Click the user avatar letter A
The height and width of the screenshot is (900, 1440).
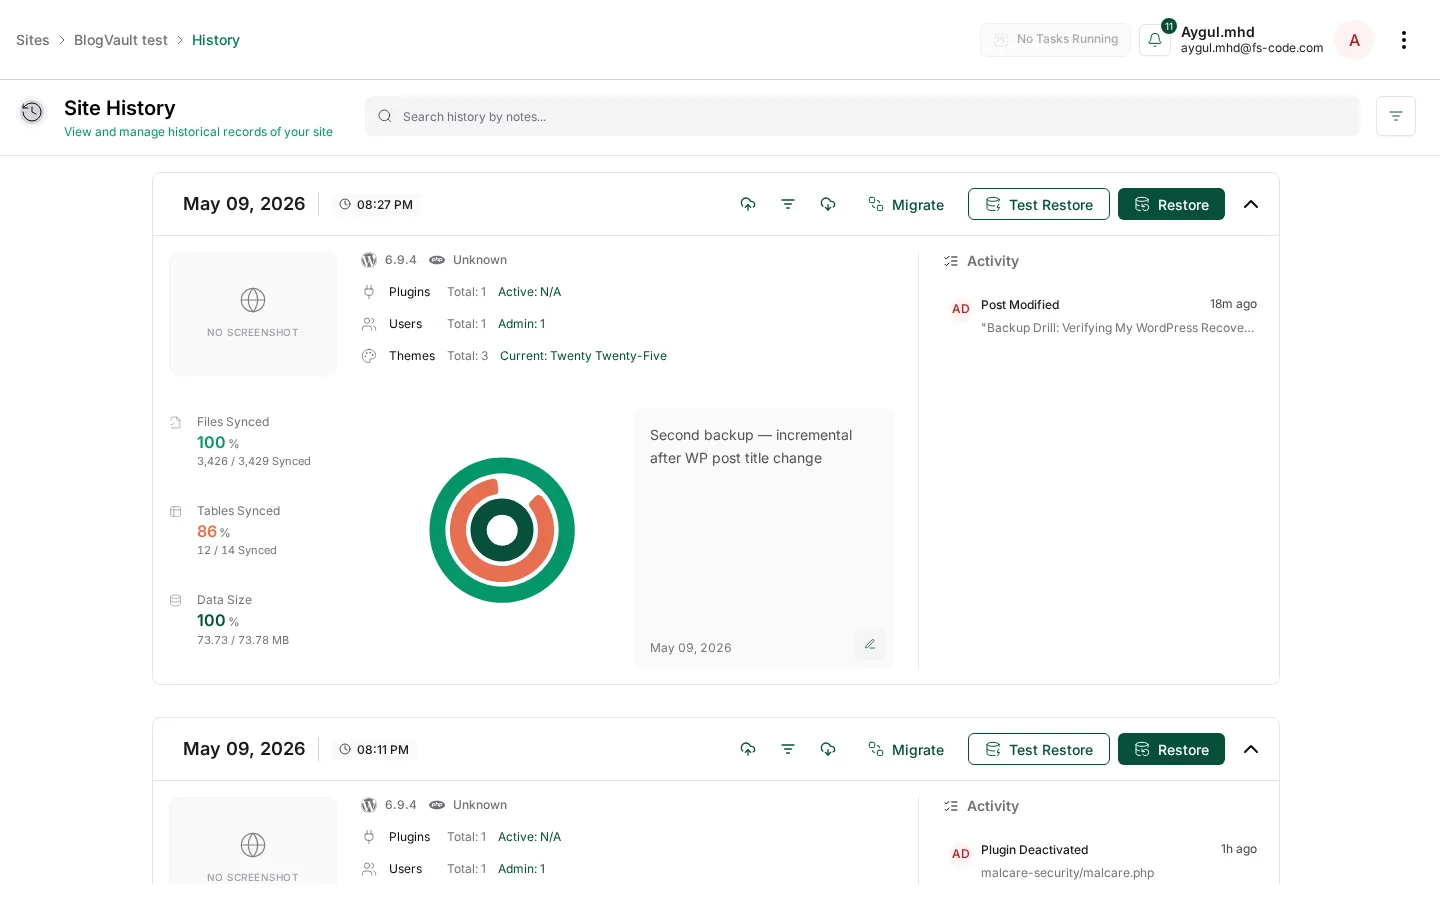[1354, 40]
